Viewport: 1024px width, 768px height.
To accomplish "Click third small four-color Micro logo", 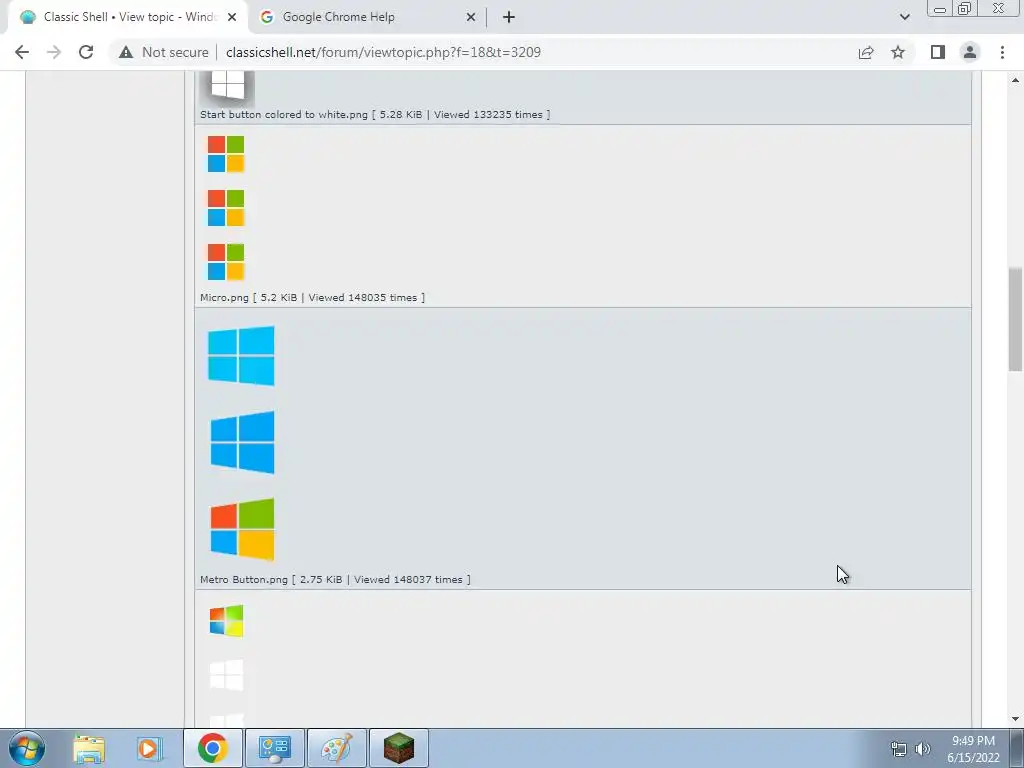I will click(x=226, y=262).
